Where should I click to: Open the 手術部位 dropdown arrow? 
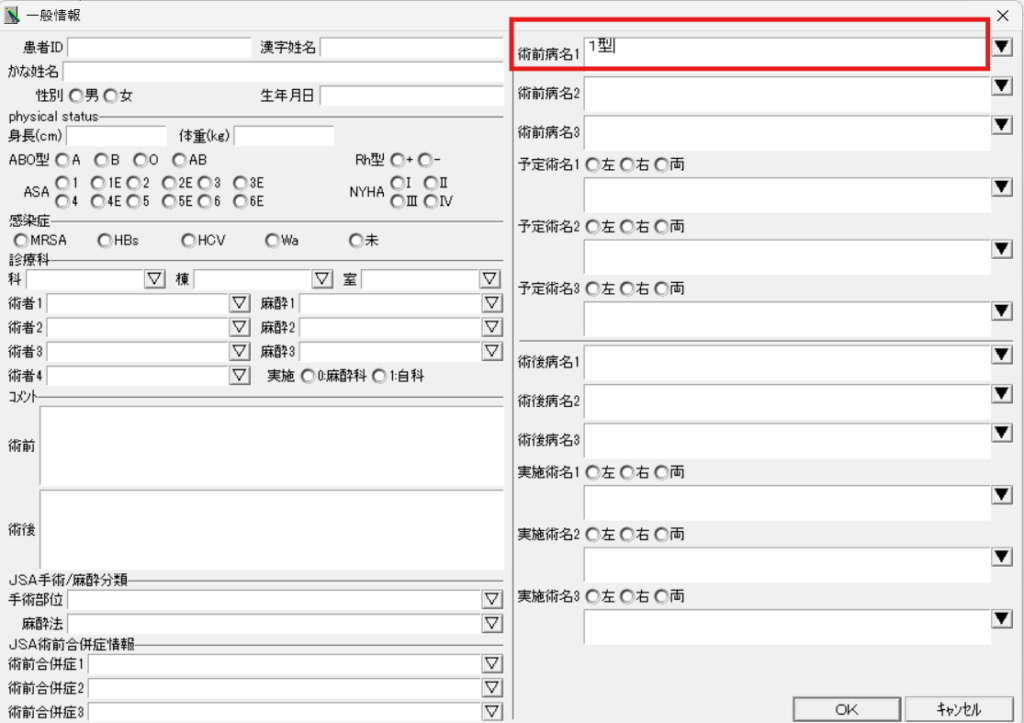click(491, 600)
